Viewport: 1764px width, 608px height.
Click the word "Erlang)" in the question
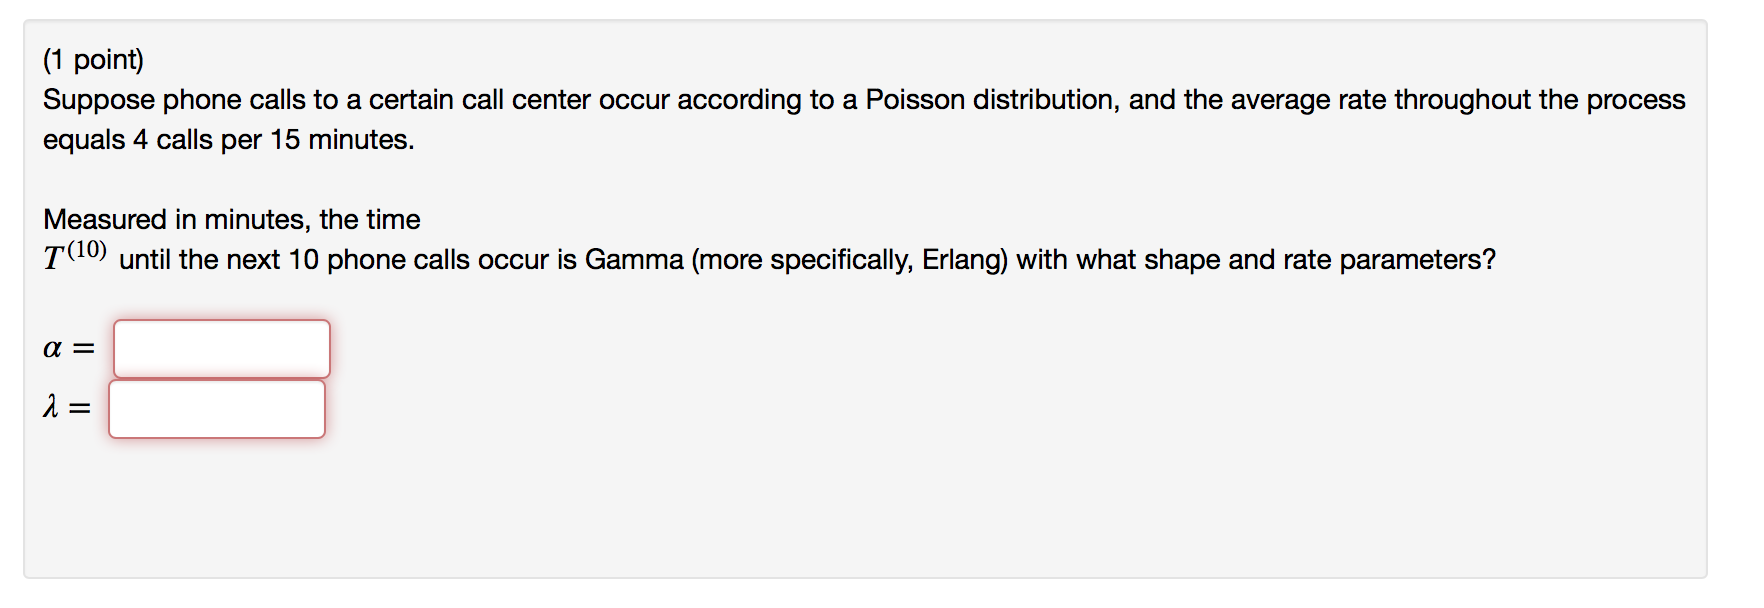click(965, 260)
